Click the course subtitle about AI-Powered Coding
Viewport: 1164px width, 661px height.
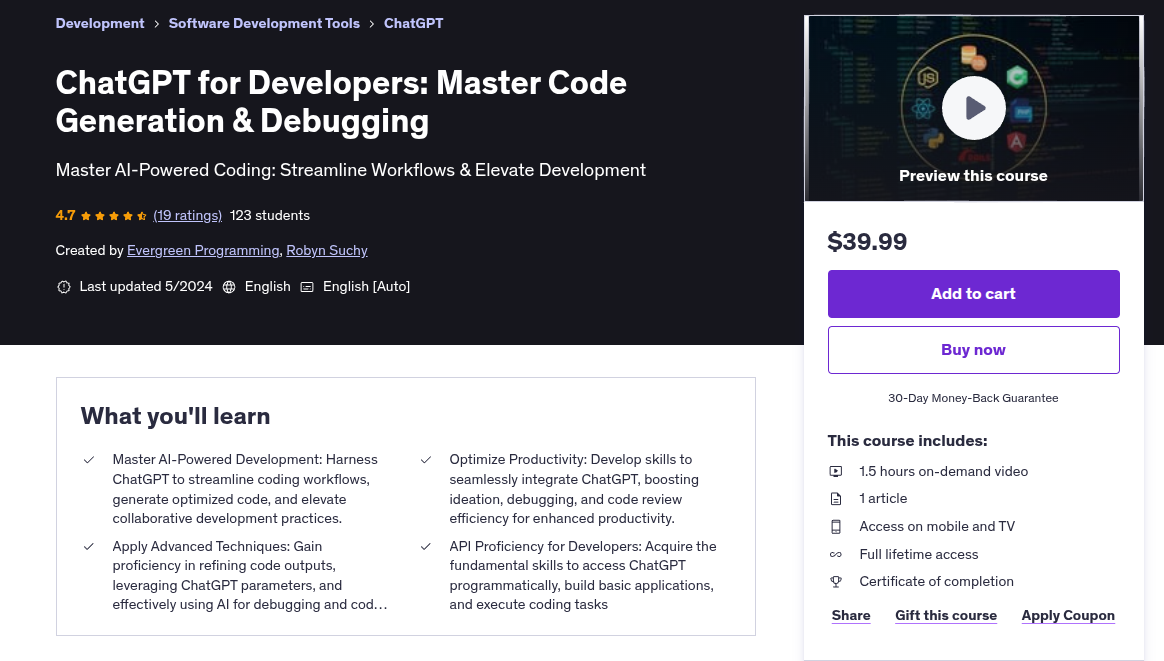tap(350, 170)
